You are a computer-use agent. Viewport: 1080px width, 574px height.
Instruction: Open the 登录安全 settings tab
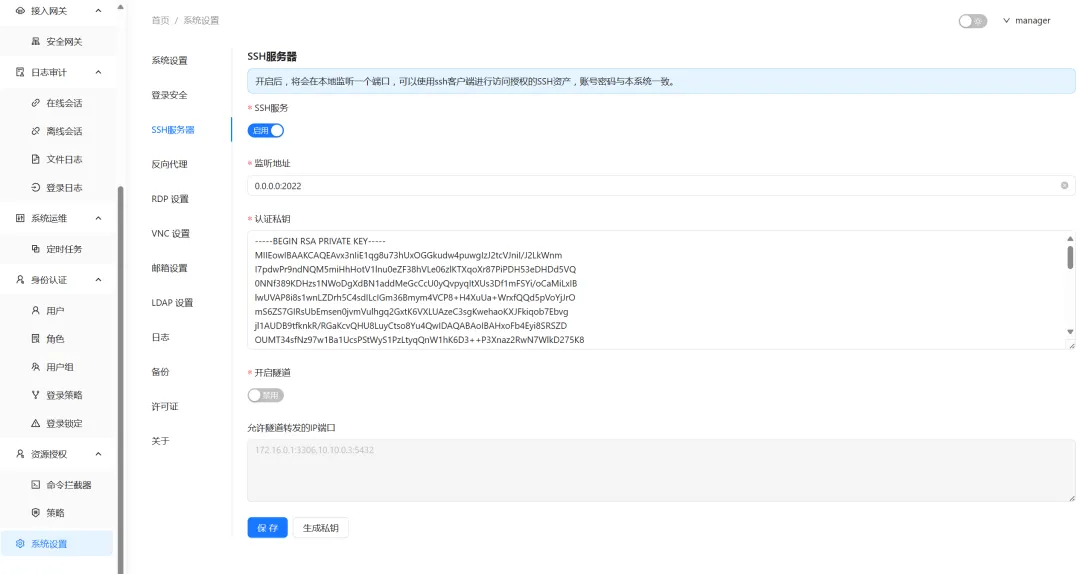click(169, 95)
